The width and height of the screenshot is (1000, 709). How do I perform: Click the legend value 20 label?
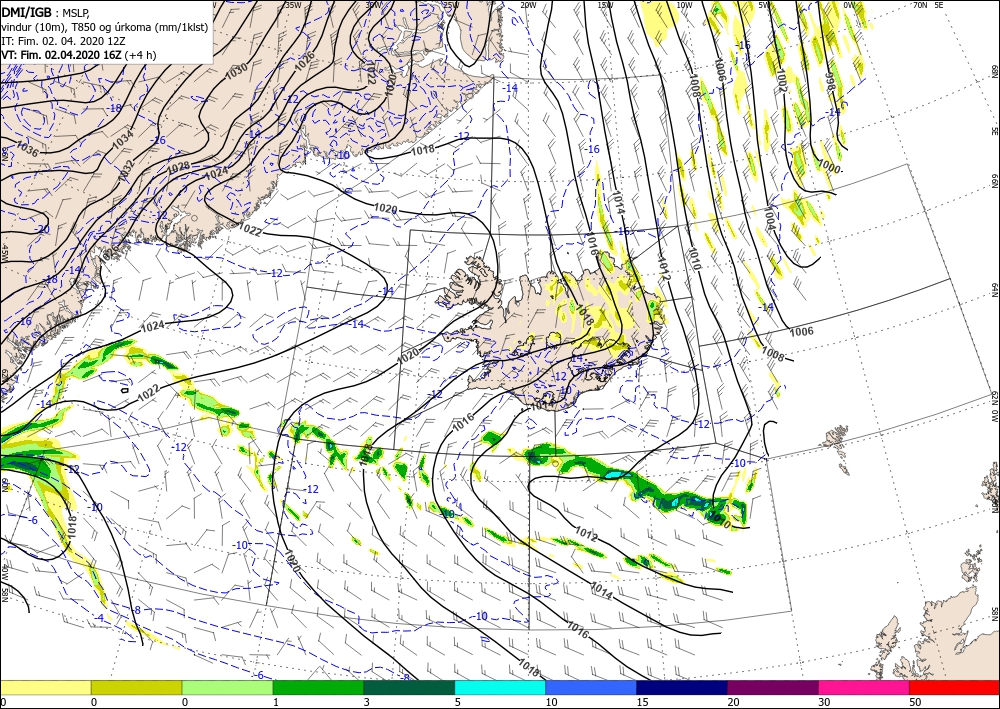pyautogui.click(x=733, y=702)
